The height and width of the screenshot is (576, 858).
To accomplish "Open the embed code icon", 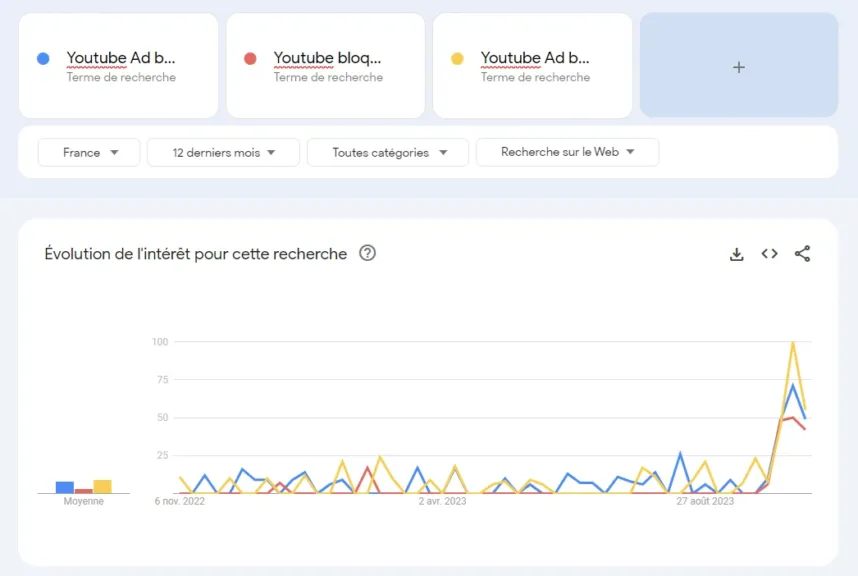I will 769,254.
